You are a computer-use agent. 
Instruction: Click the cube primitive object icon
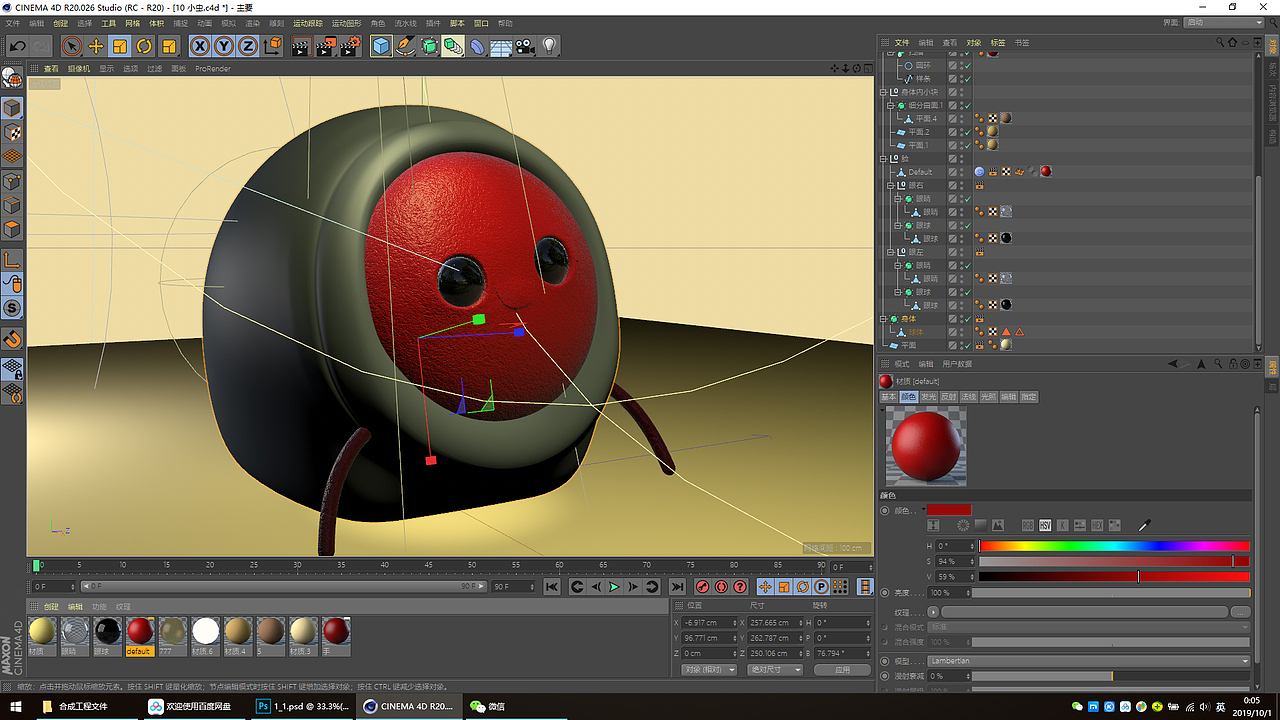click(381, 46)
